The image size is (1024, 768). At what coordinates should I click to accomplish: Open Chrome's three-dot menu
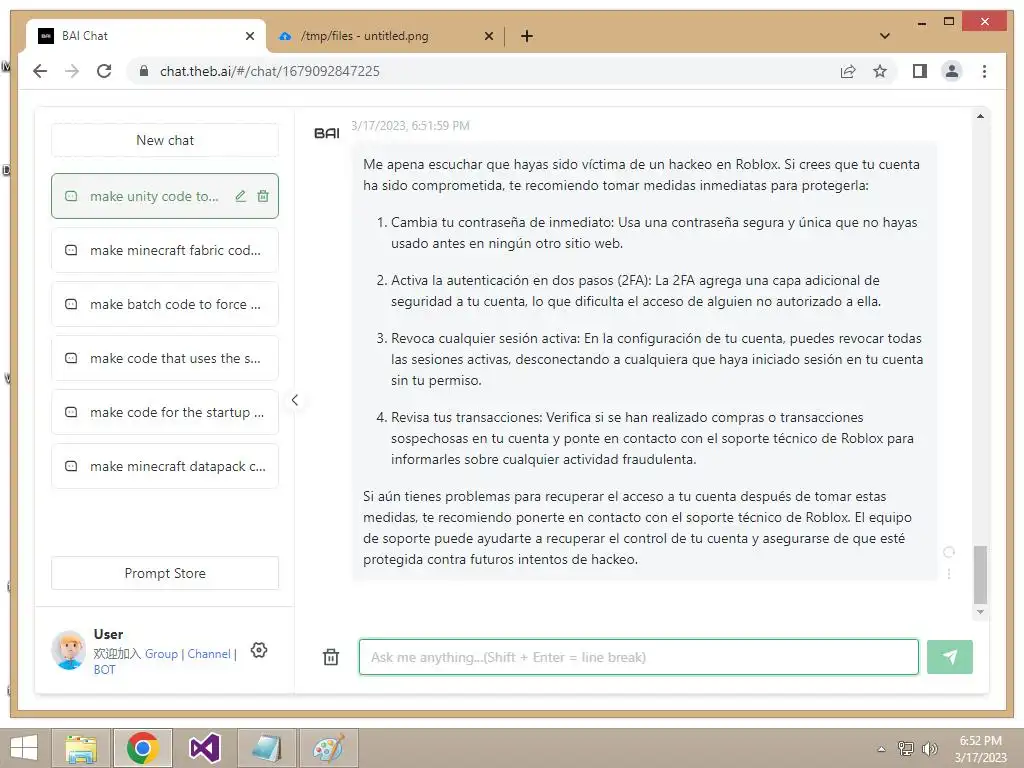(984, 71)
